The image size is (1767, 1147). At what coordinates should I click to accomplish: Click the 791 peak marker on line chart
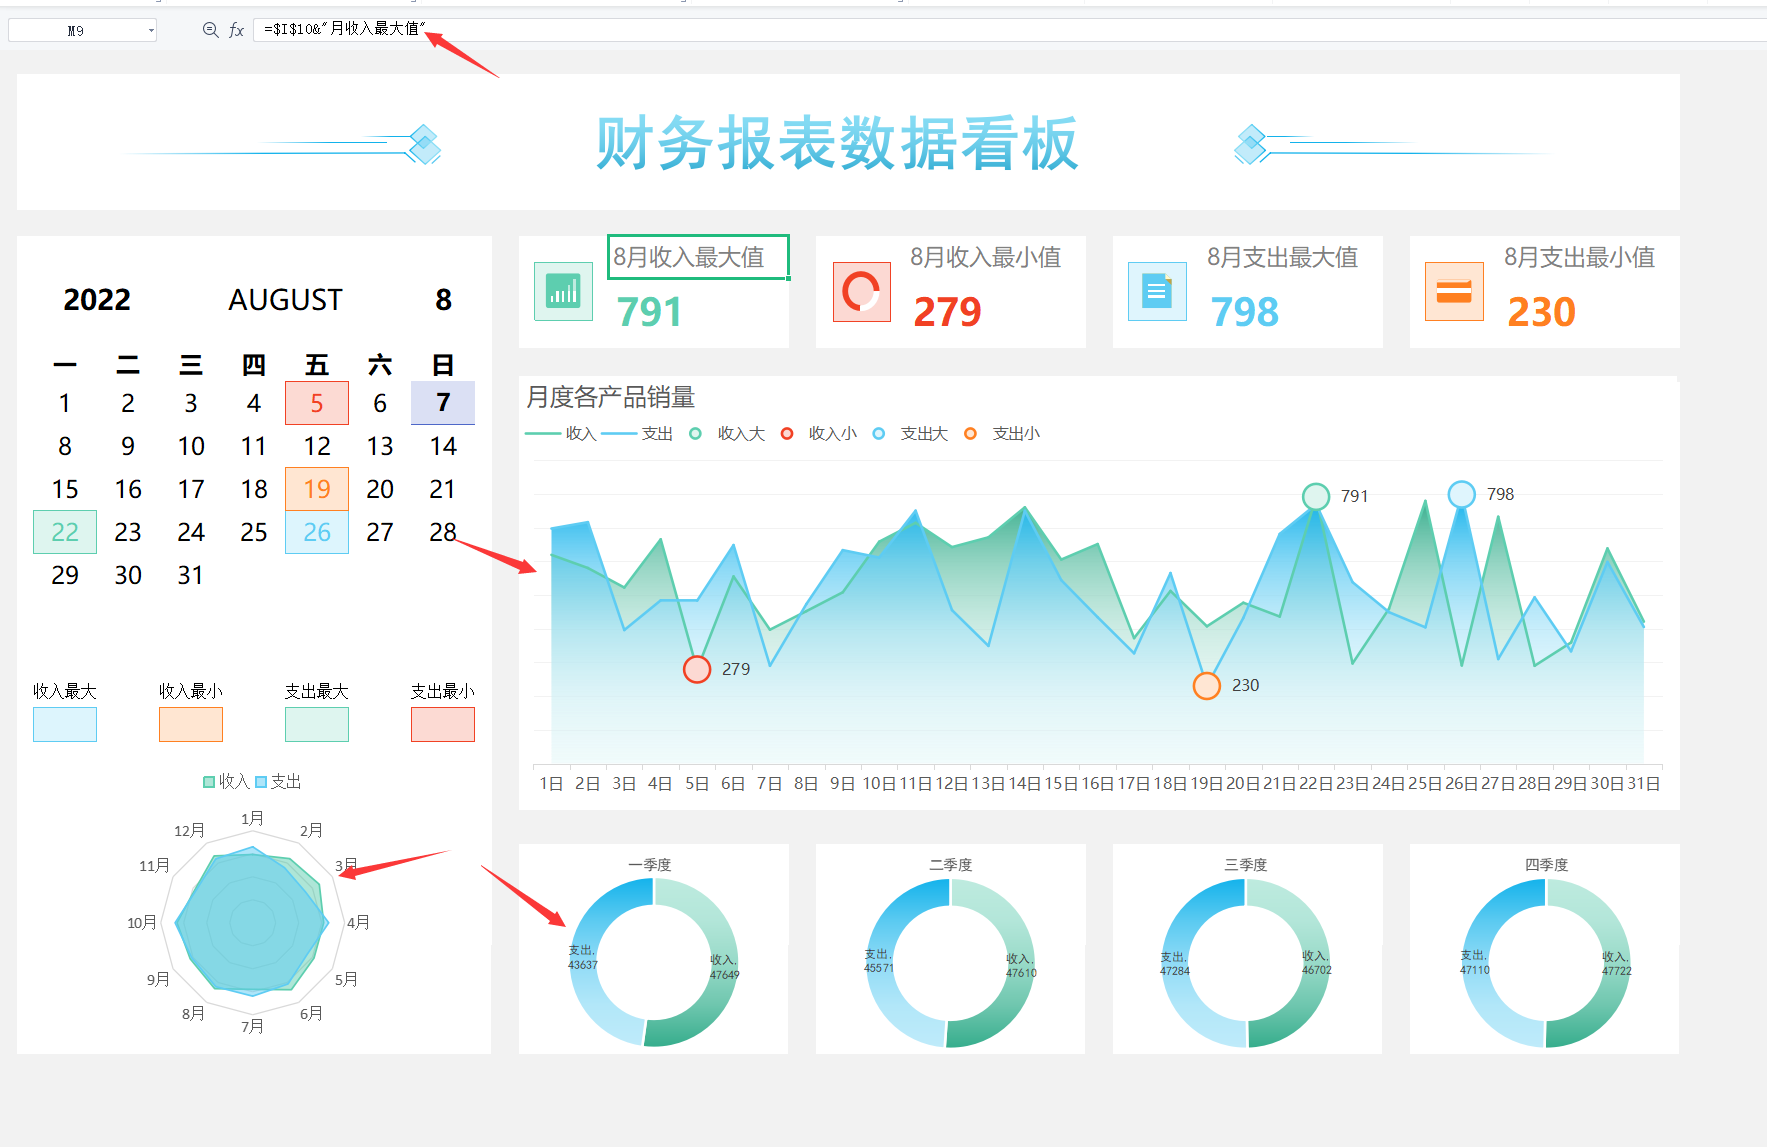(1316, 496)
